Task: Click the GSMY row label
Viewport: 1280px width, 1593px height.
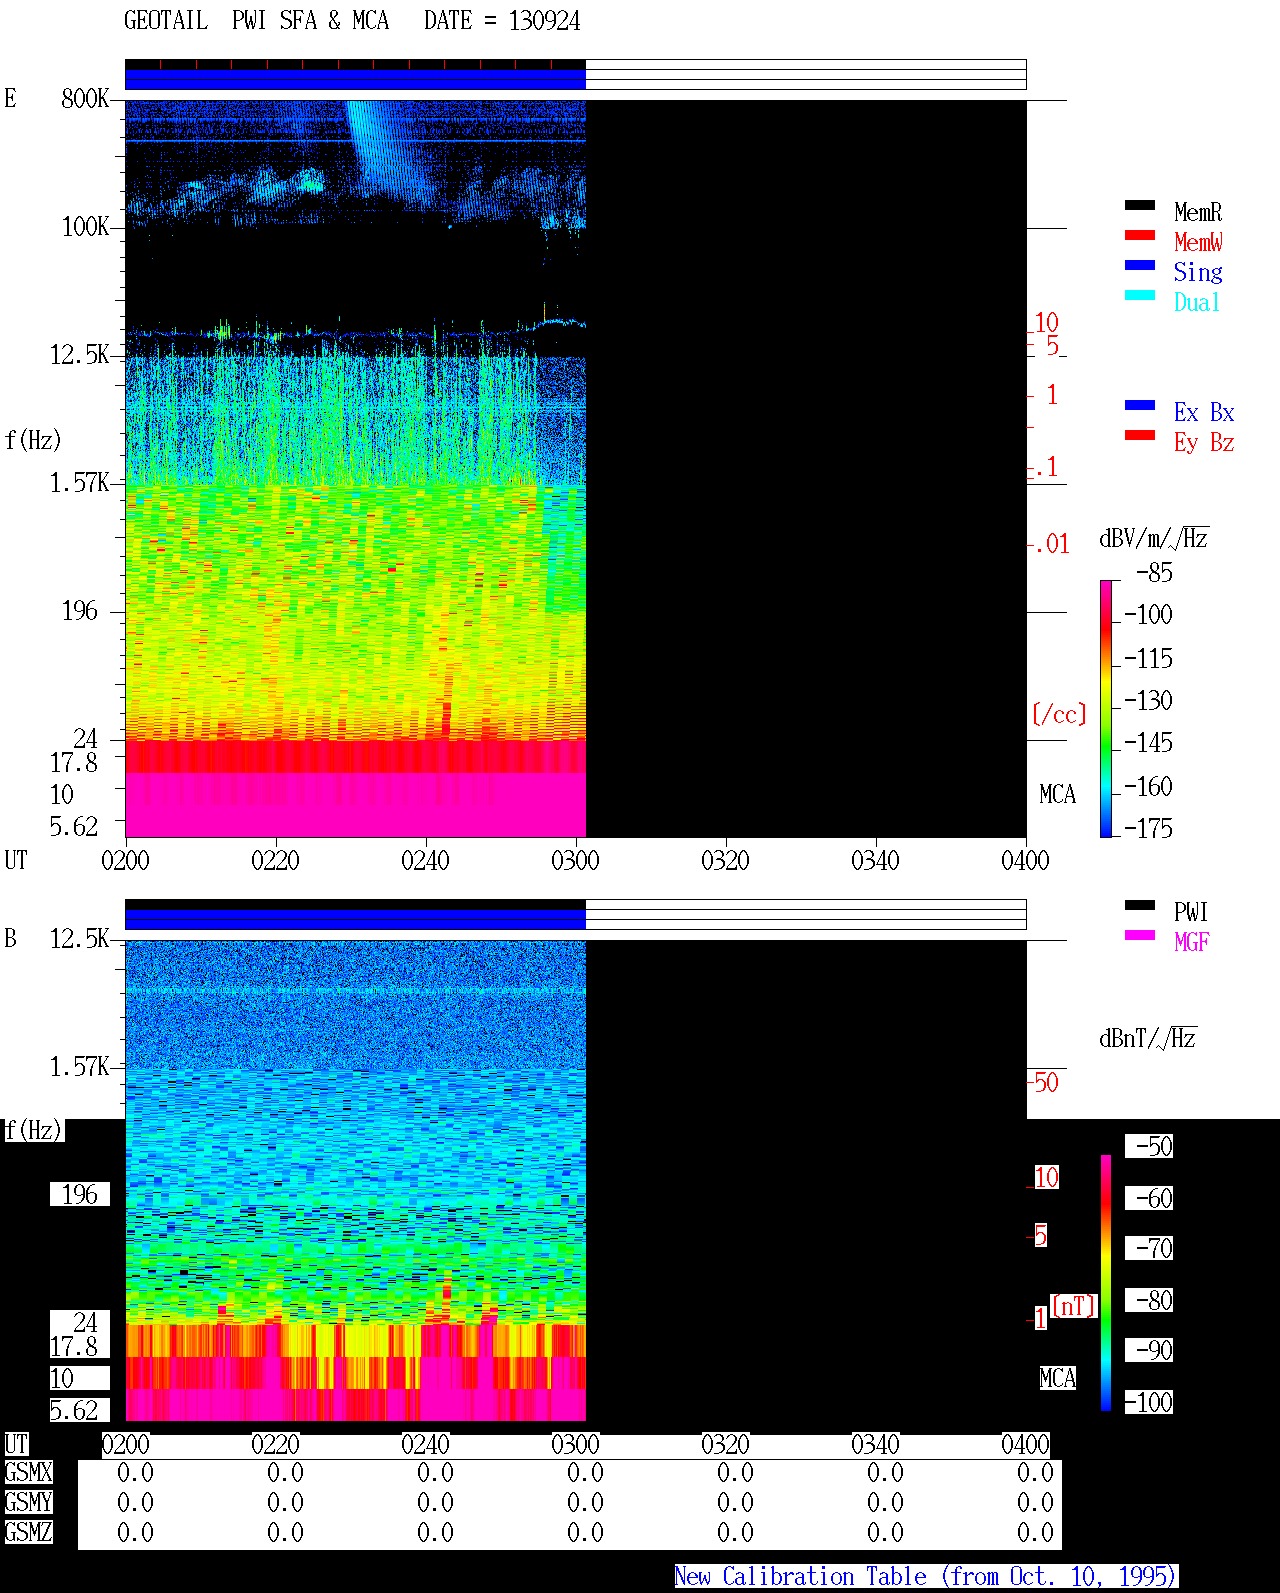Action: pos(28,1502)
